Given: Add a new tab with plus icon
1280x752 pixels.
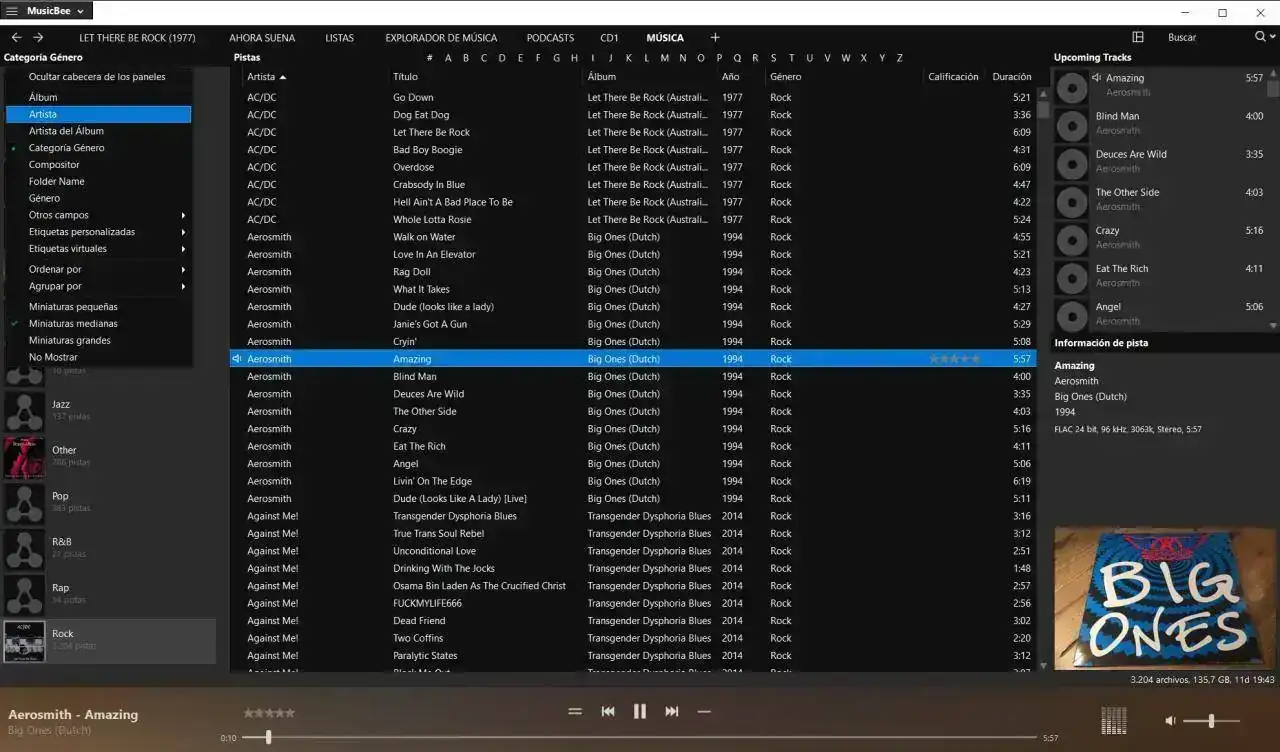Looking at the screenshot, I should tap(715, 38).
